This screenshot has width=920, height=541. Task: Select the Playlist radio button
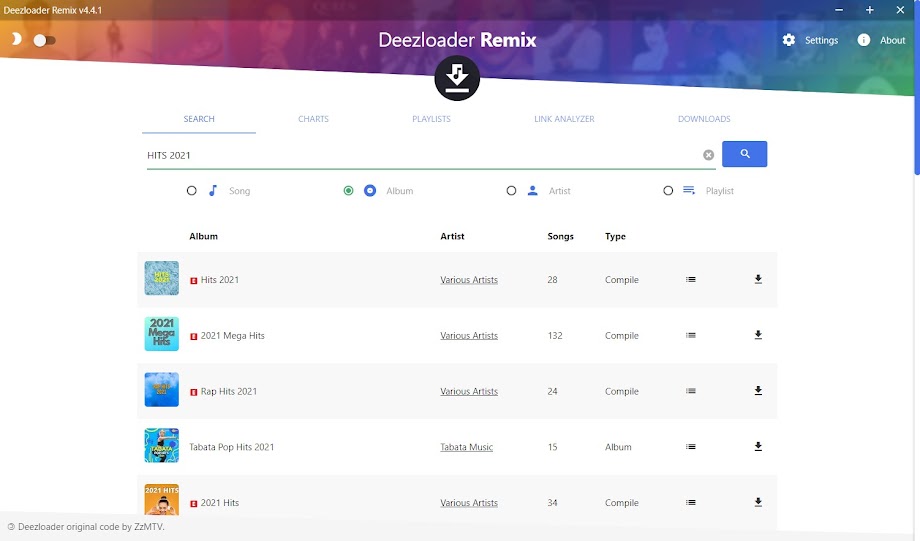tap(668, 191)
